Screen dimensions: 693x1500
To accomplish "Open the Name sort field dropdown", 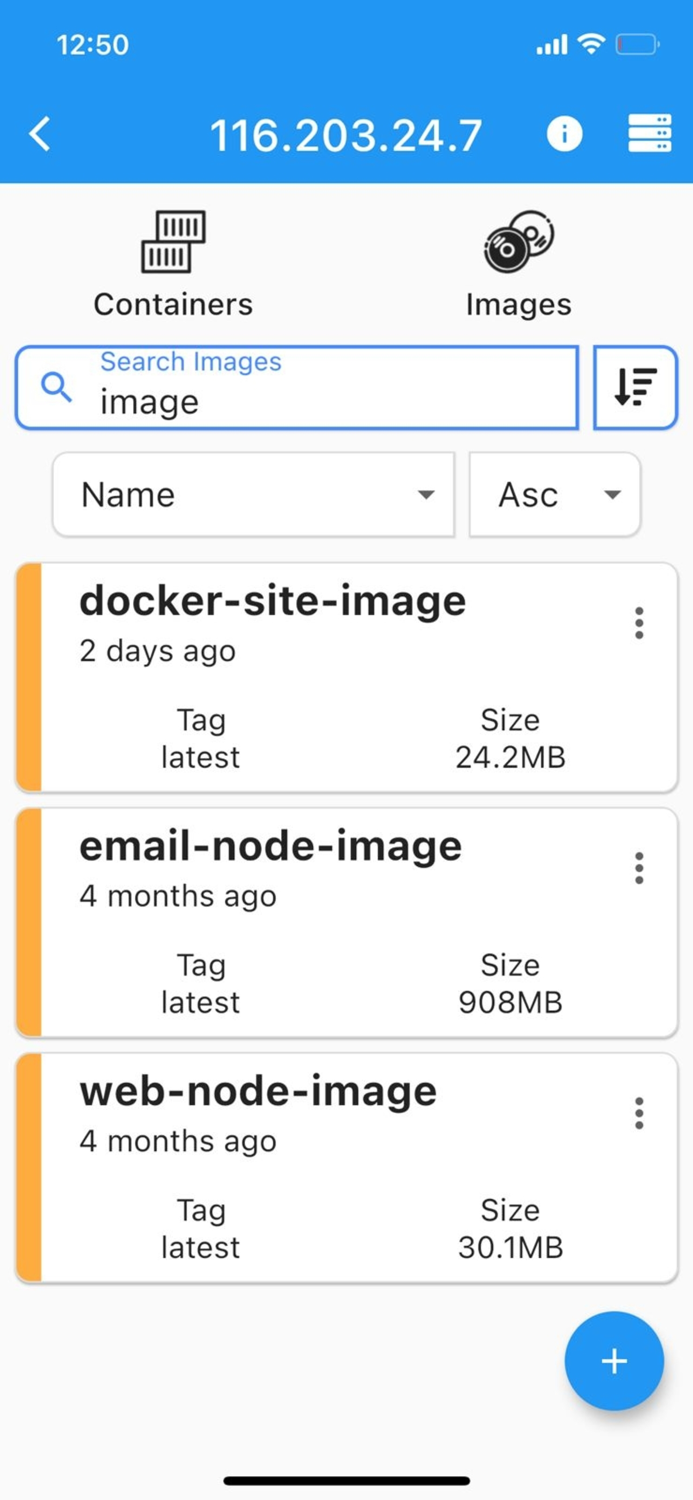I will point(253,494).
